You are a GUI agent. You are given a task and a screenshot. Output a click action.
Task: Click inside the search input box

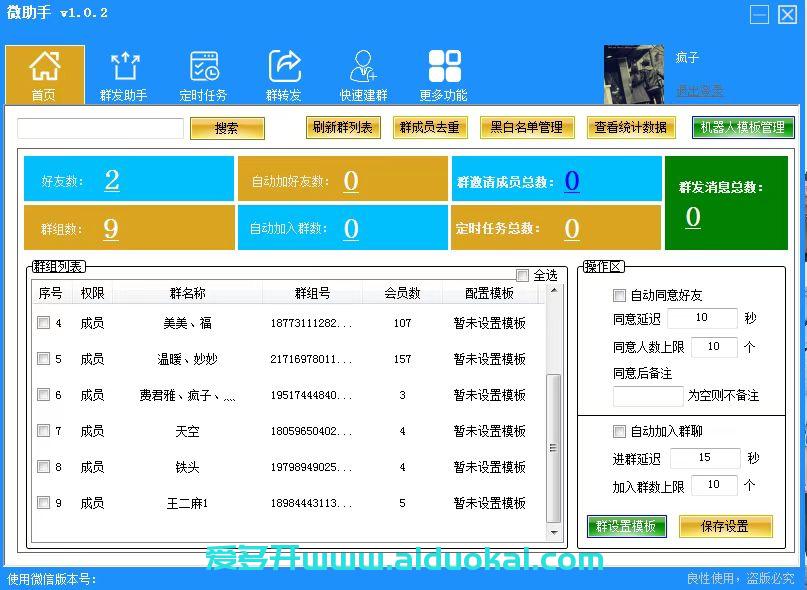tap(100, 127)
